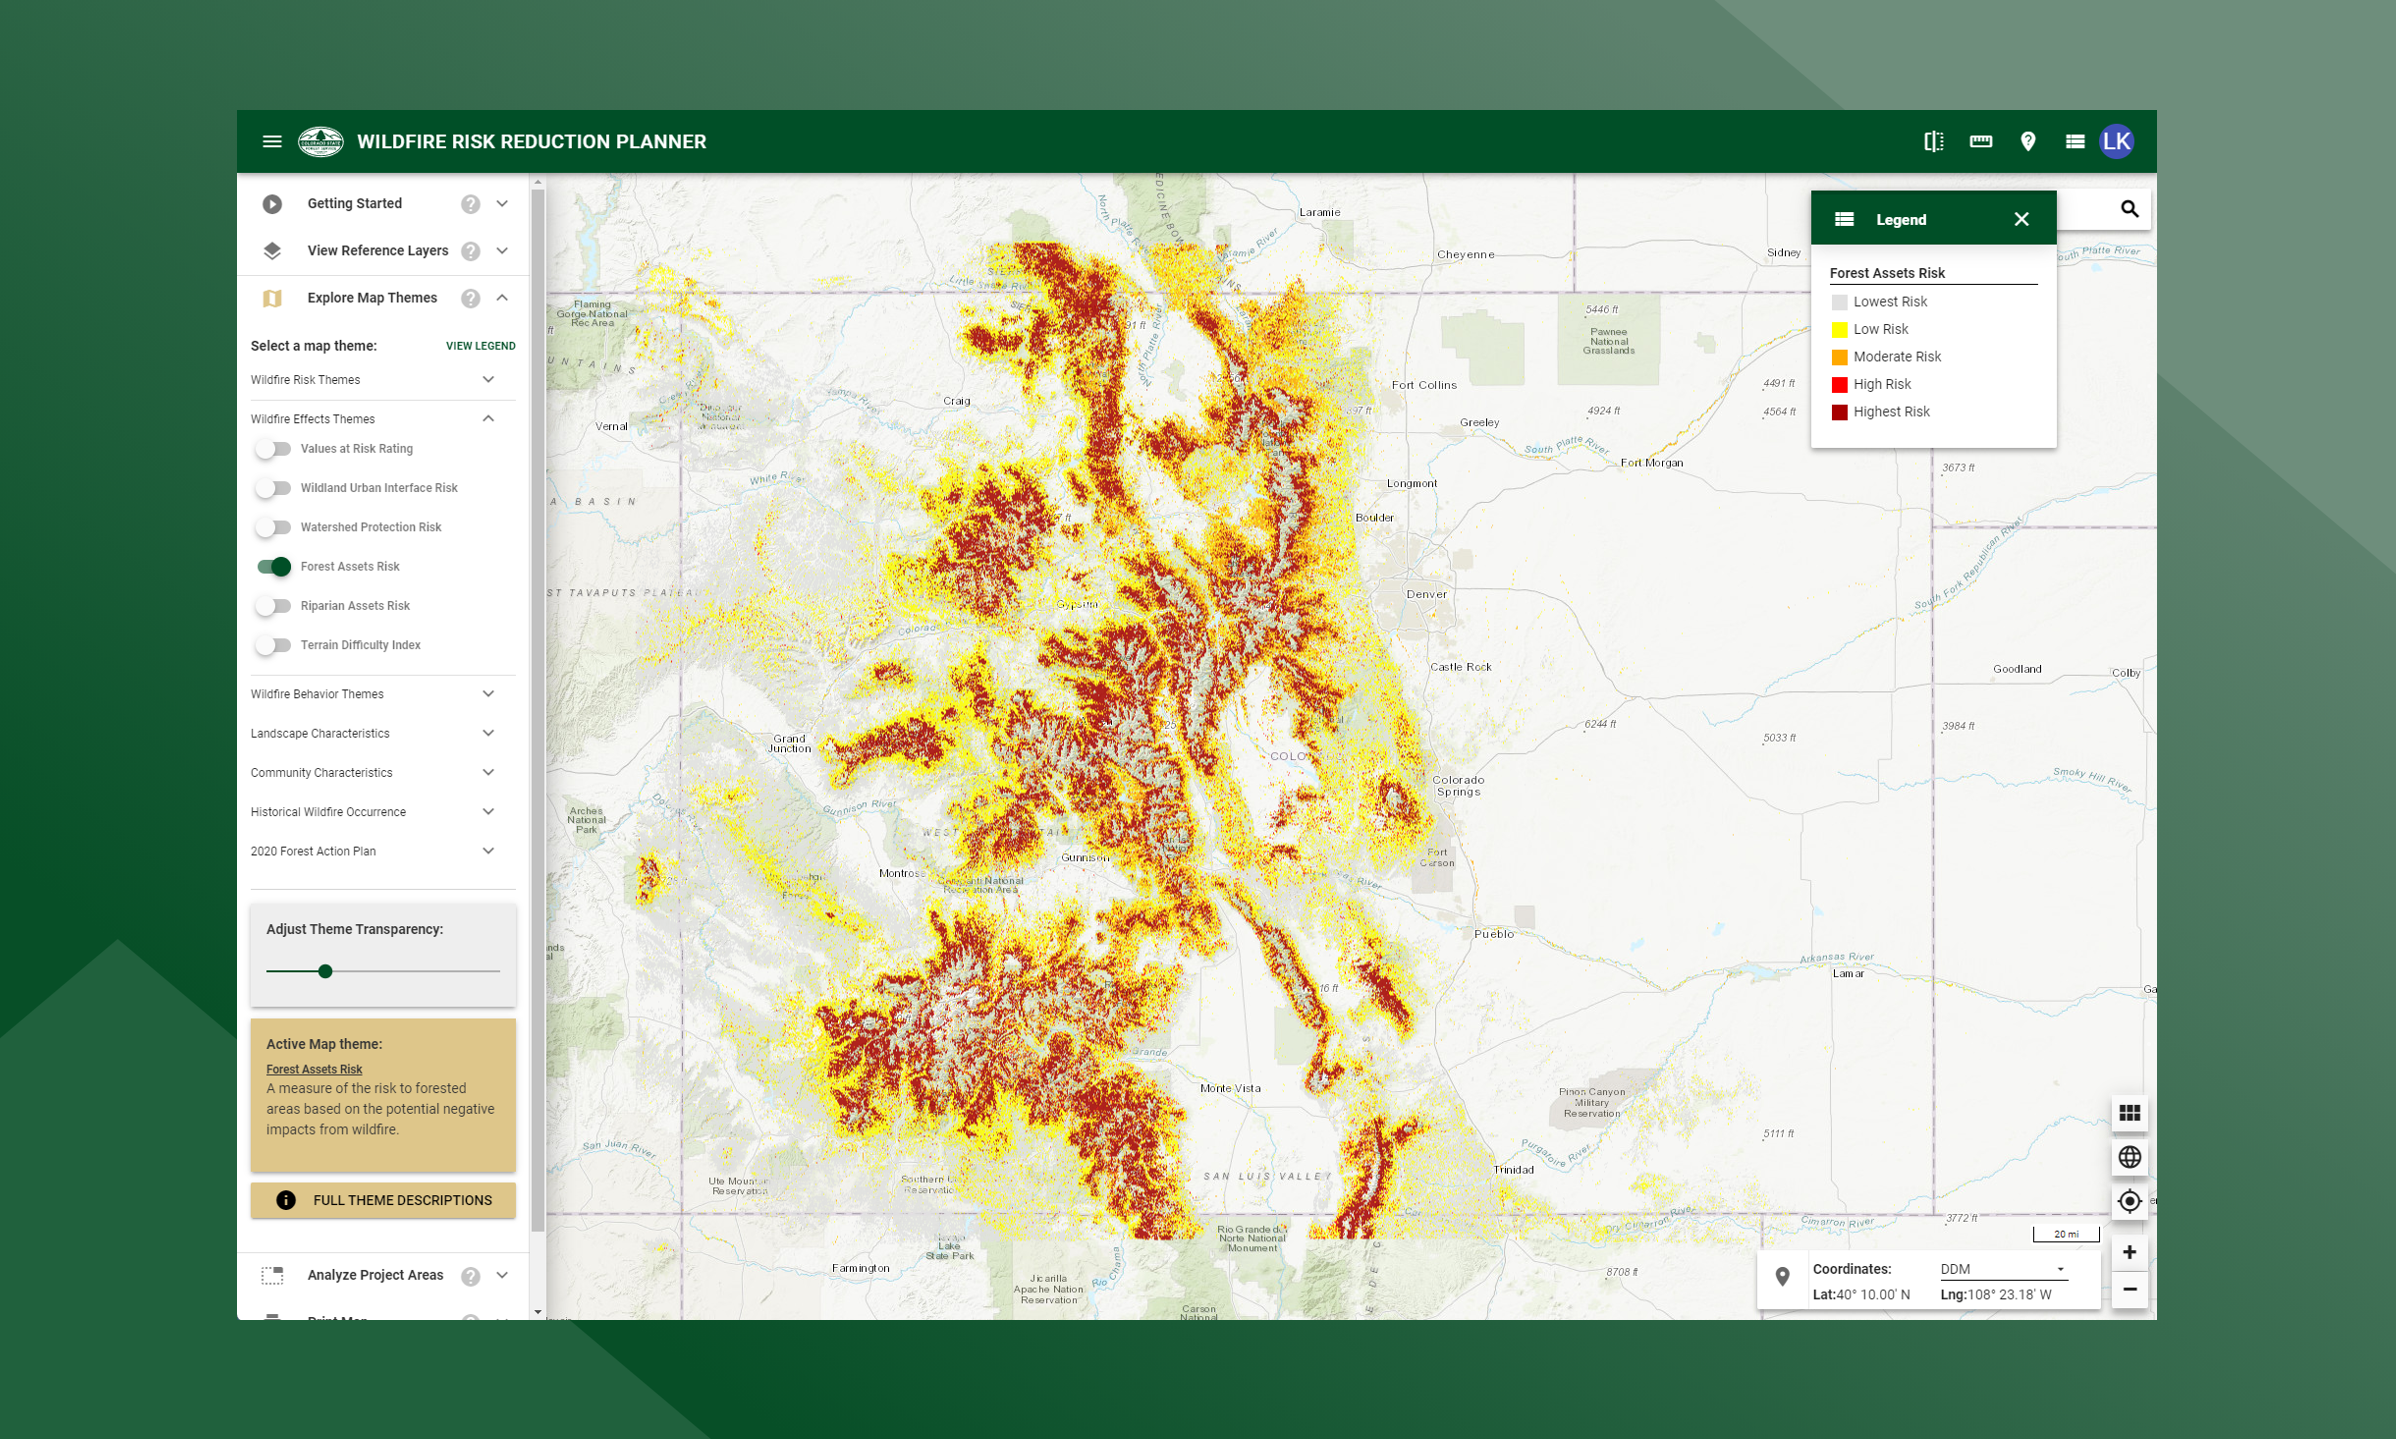
Task: Select the Analyze Project Areas menu item
Action: (375, 1276)
